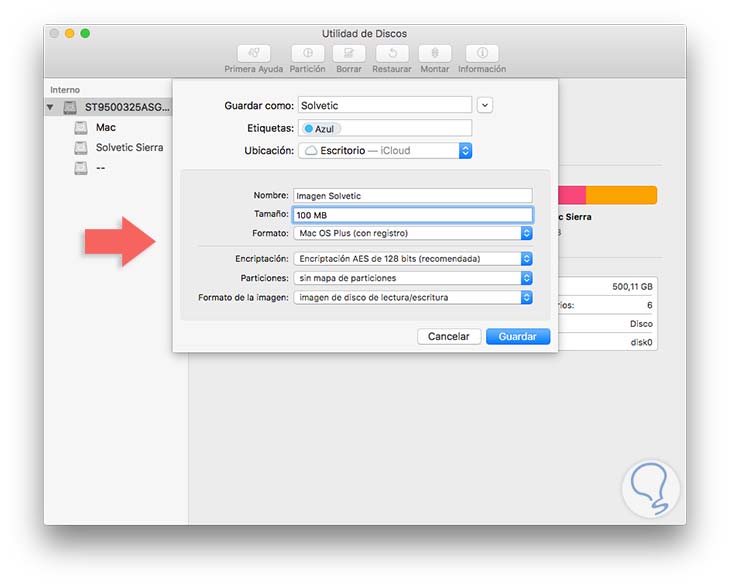Screen dimensions: 730x587
Task: Open the Formato dropdown
Action: pyautogui.click(x=413, y=233)
